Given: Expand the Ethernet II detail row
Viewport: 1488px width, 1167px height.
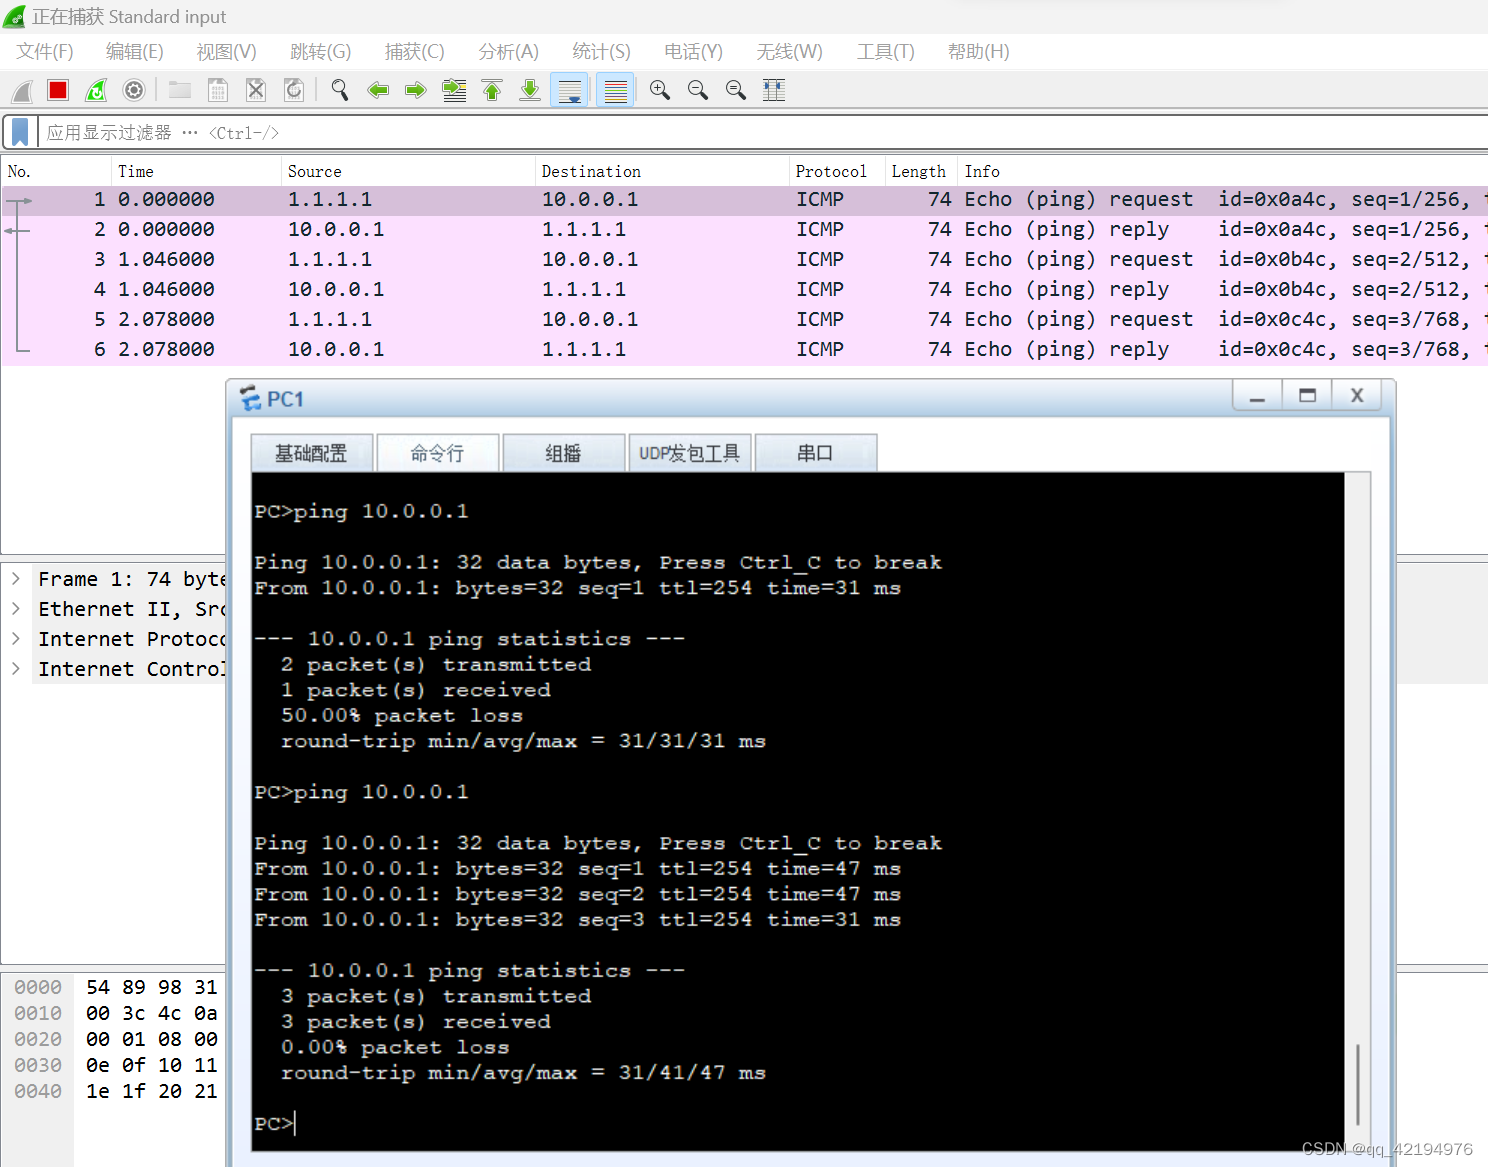Looking at the screenshot, I should click(x=16, y=609).
